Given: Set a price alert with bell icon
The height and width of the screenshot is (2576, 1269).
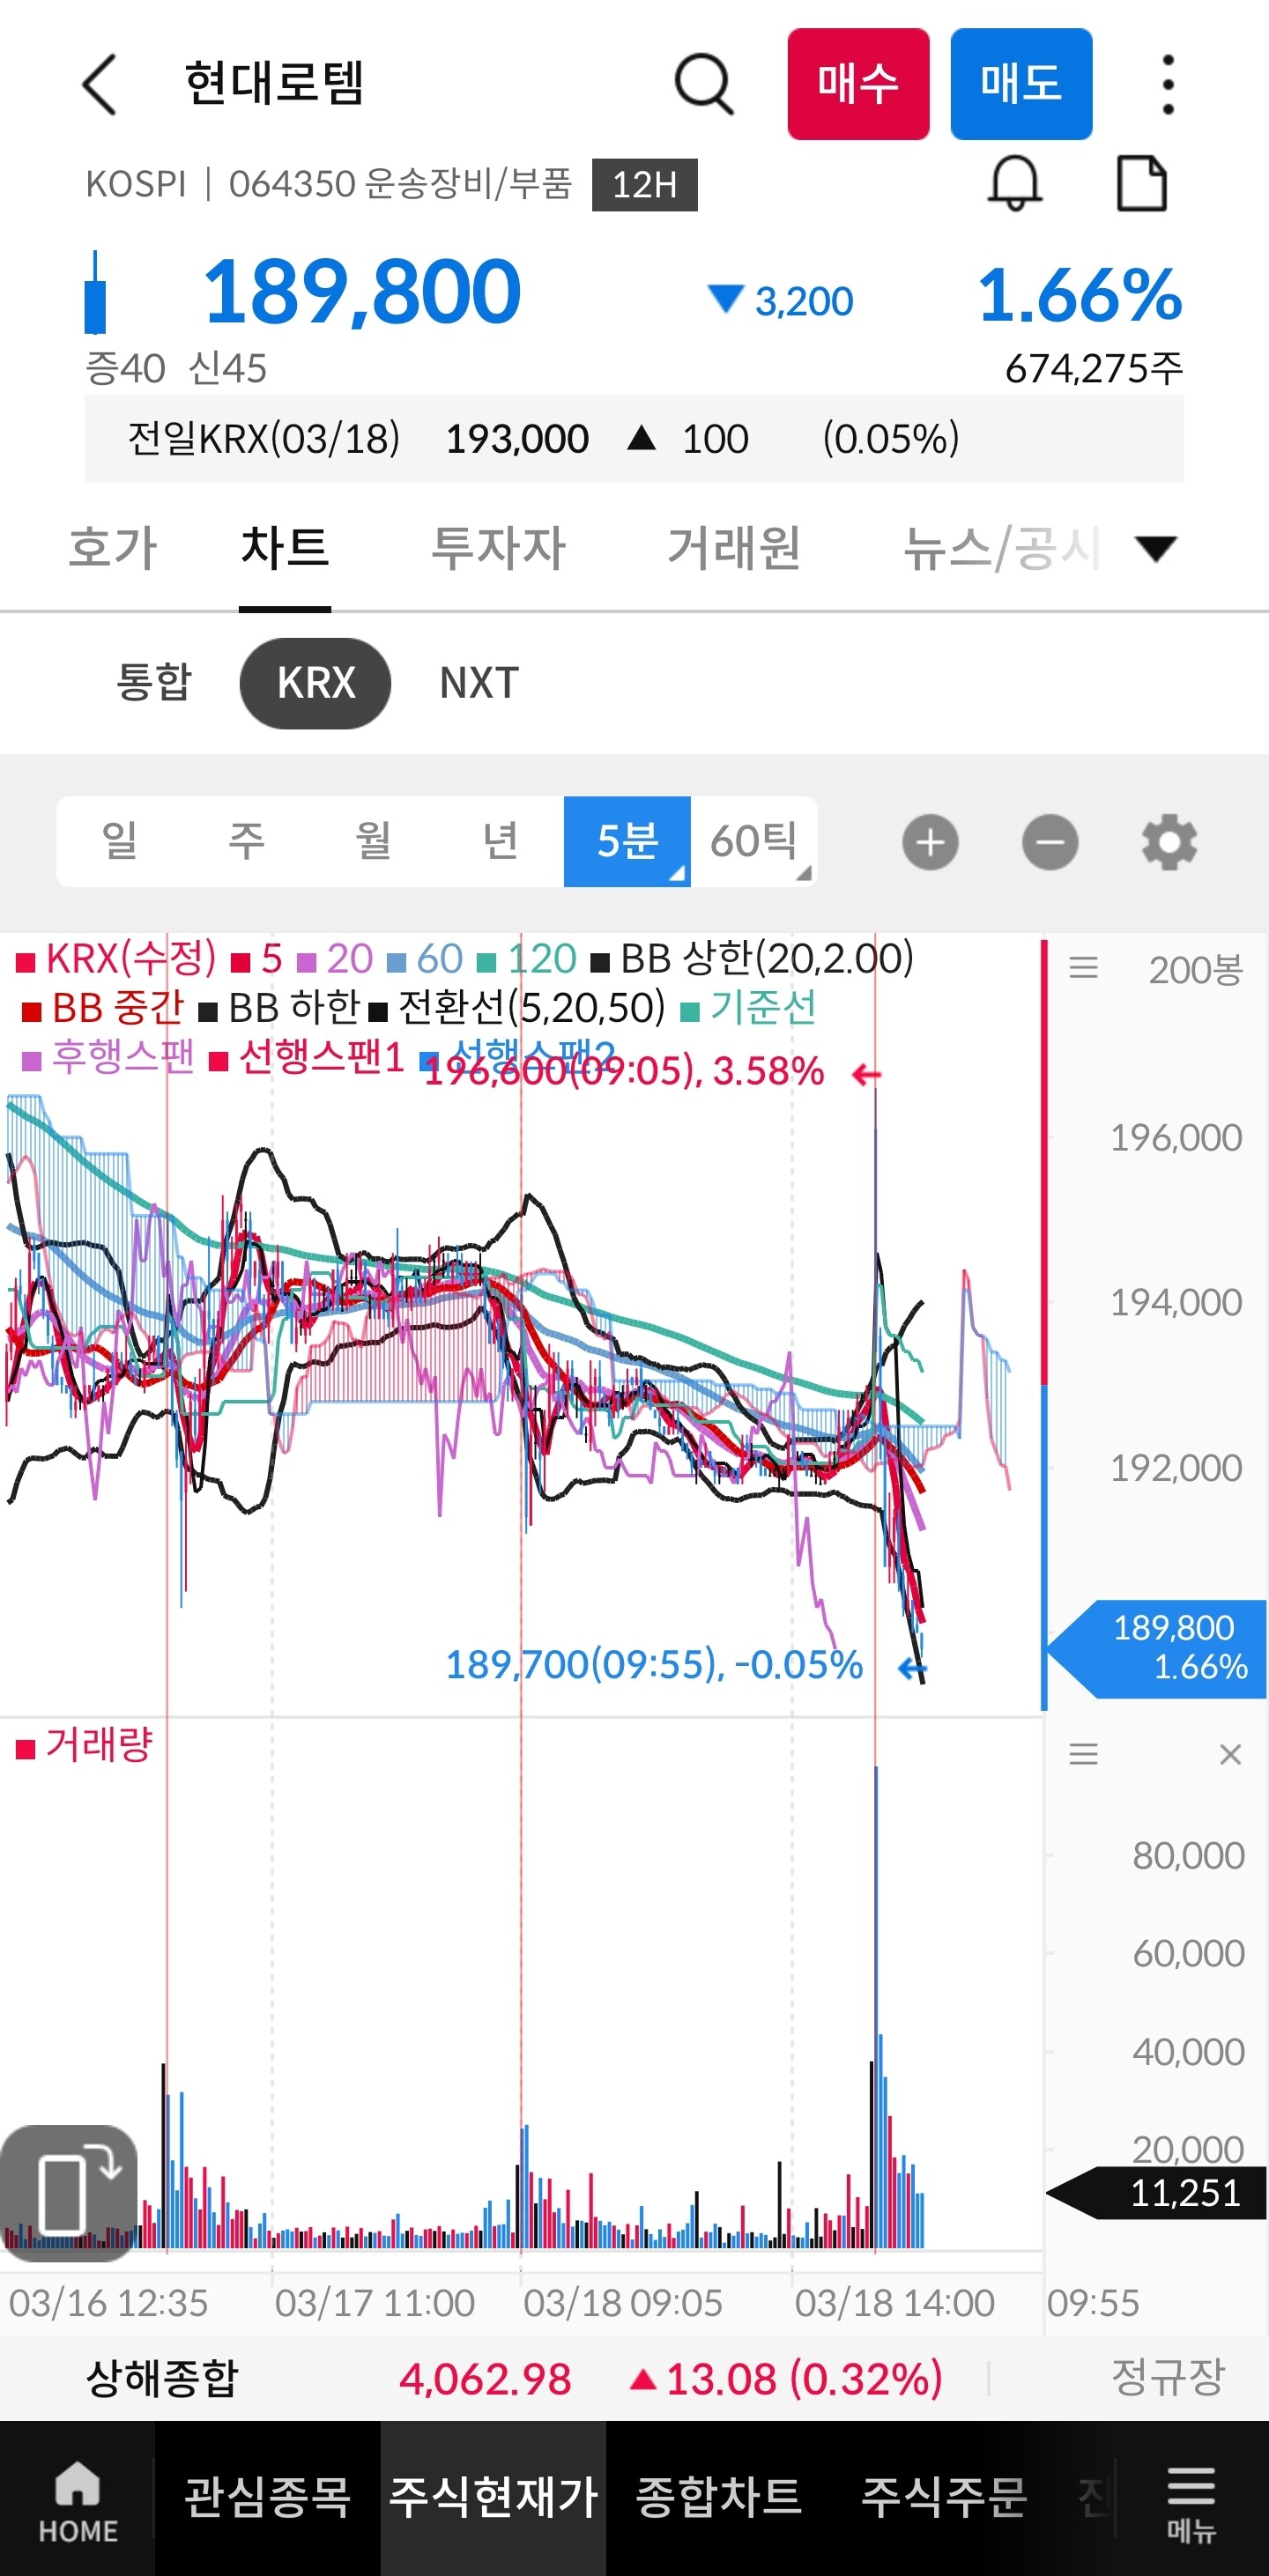Looking at the screenshot, I should (1015, 184).
